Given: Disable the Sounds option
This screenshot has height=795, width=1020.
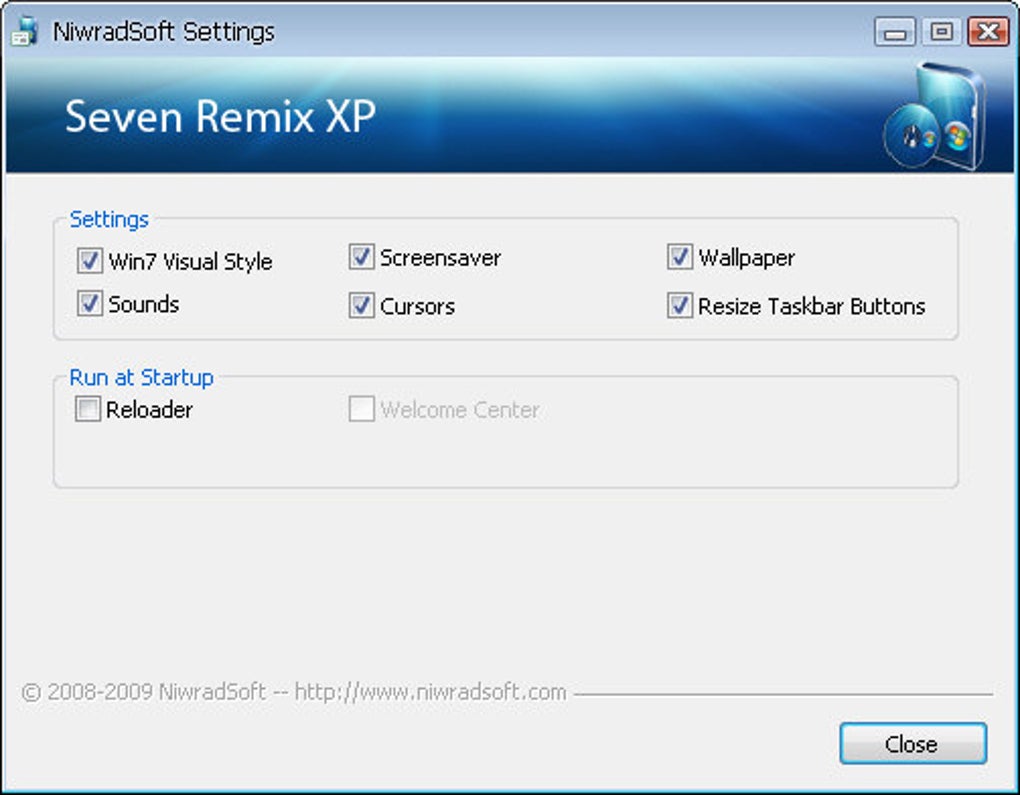Looking at the screenshot, I should point(90,304).
